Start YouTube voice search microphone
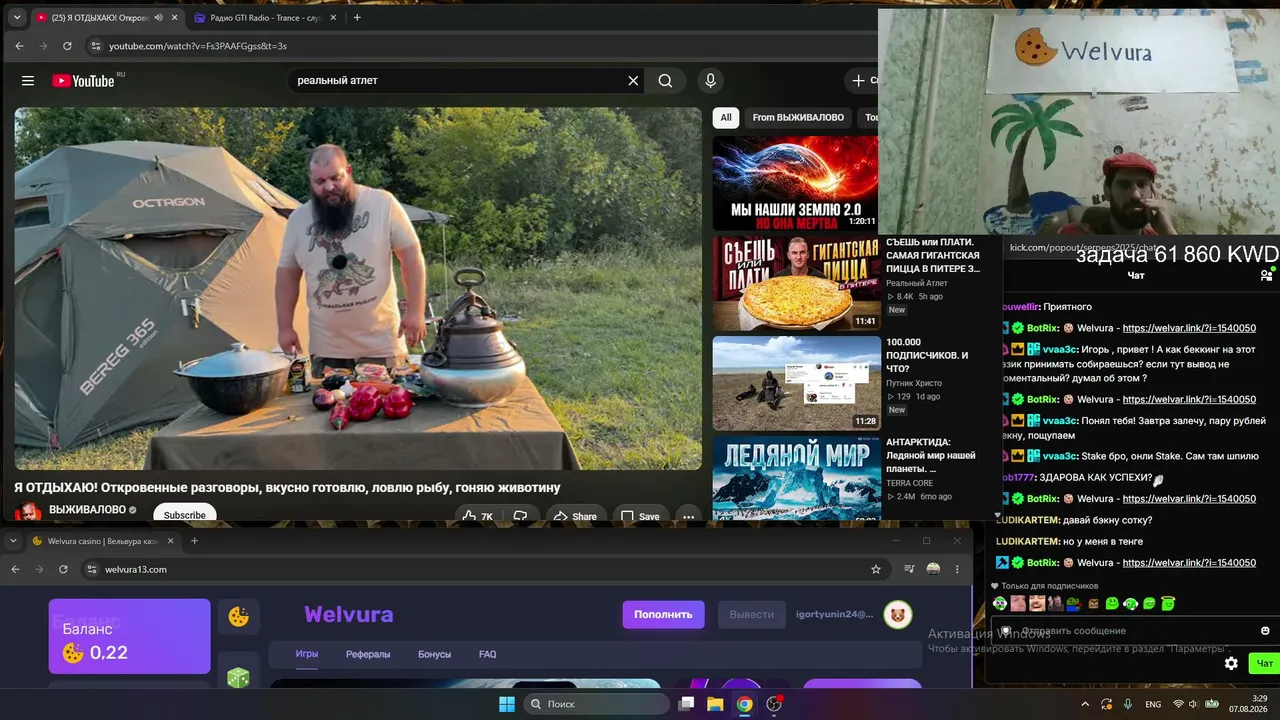Screen dimensions: 1280x720 [711, 81]
